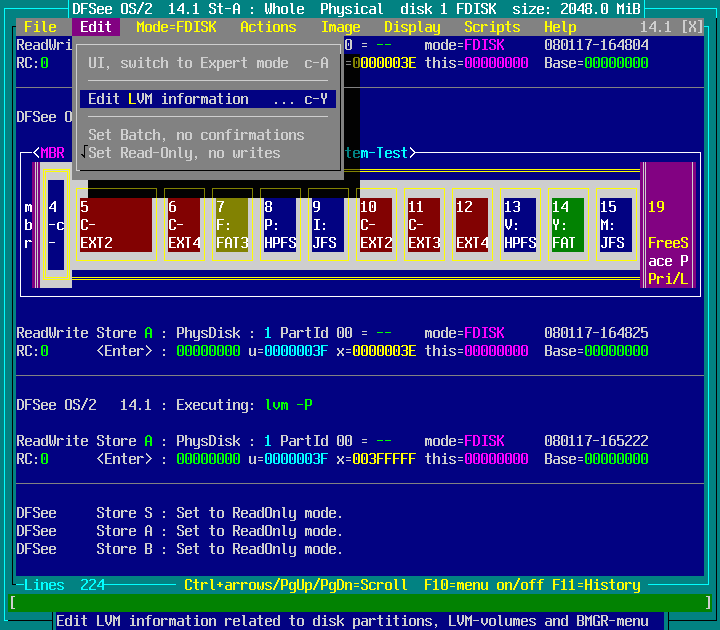Image resolution: width=720 pixels, height=630 pixels.
Task: Select partition 9 I: JFS block
Action: point(328,225)
